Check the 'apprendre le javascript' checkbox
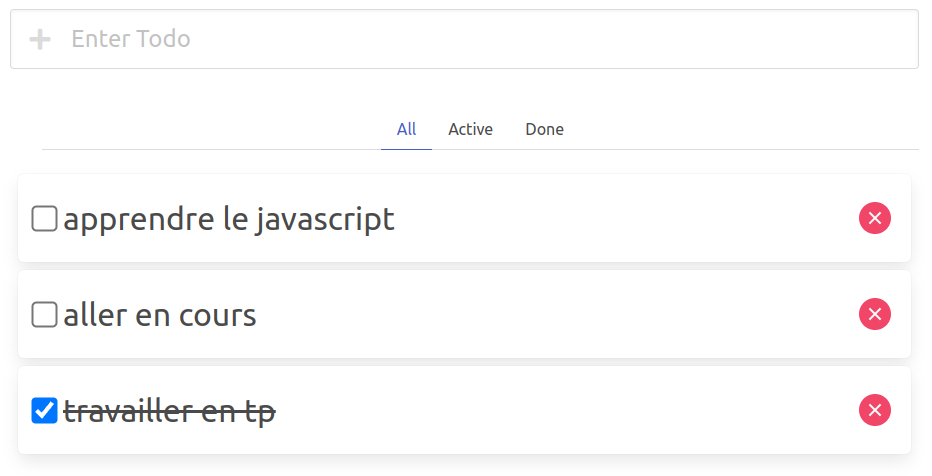This screenshot has width=932, height=476. [x=44, y=218]
